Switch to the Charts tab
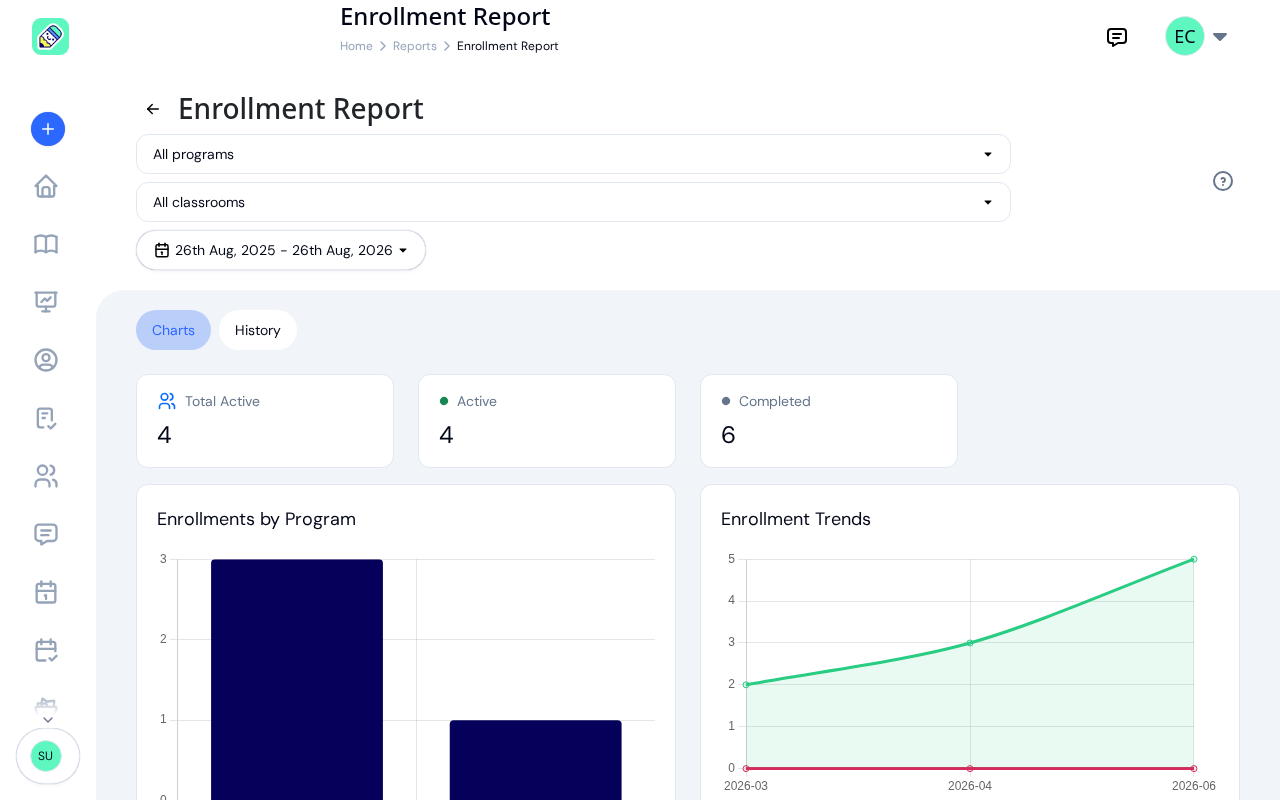 (x=173, y=330)
